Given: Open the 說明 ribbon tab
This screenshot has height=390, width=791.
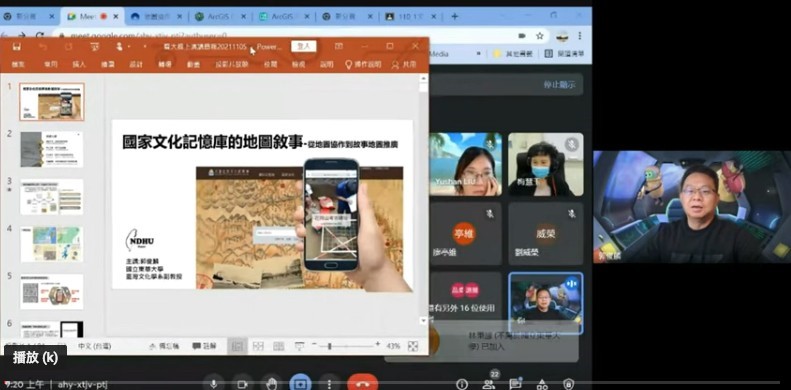Looking at the screenshot, I should [x=327, y=65].
